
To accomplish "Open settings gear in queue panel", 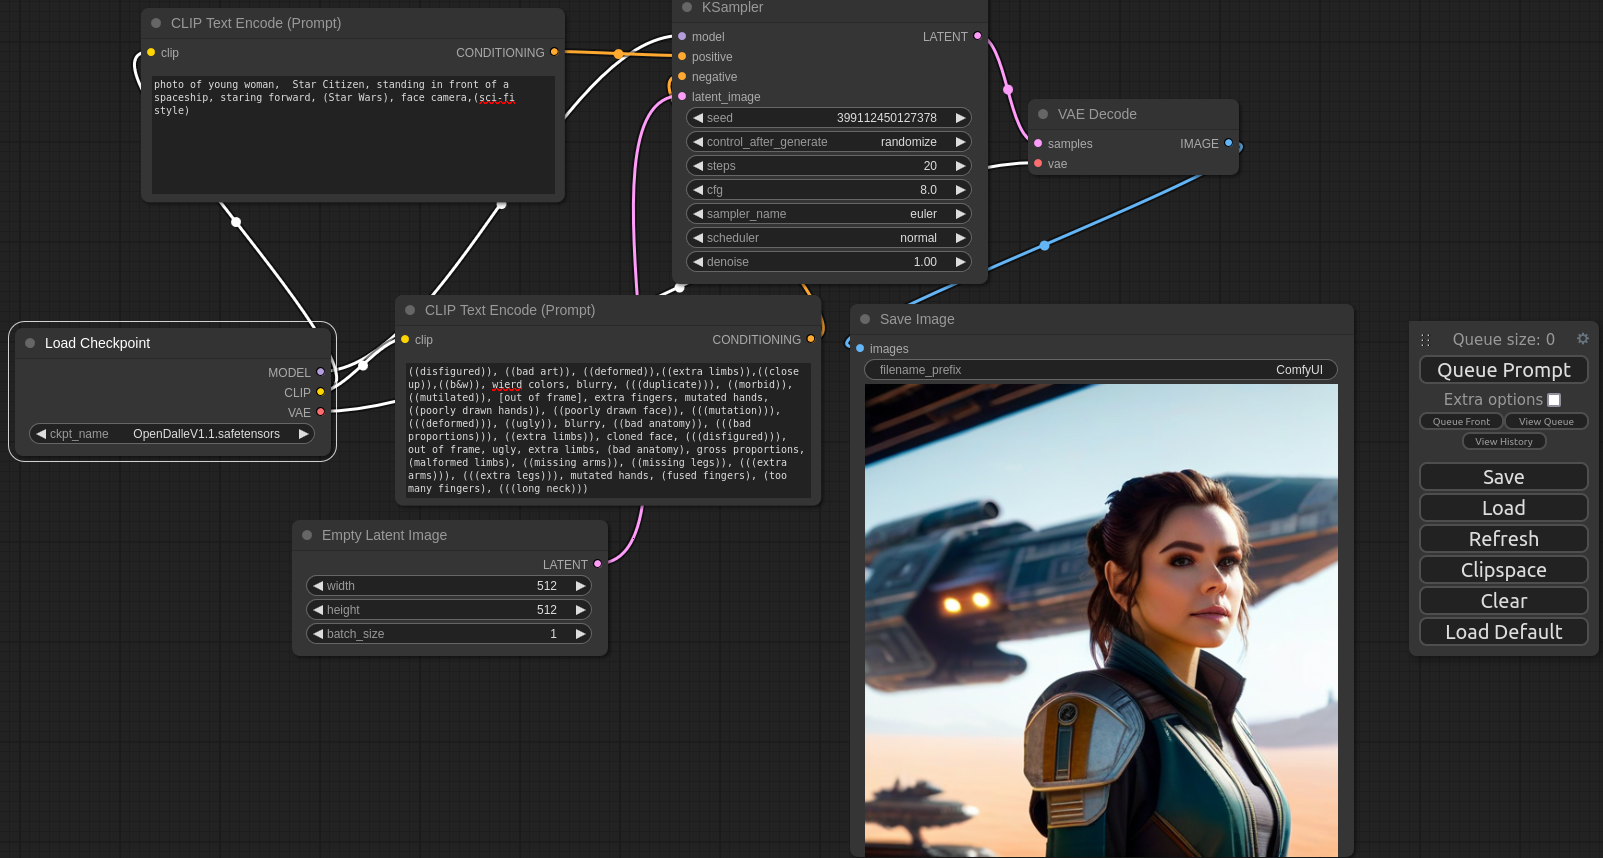I will pyautogui.click(x=1582, y=339).
